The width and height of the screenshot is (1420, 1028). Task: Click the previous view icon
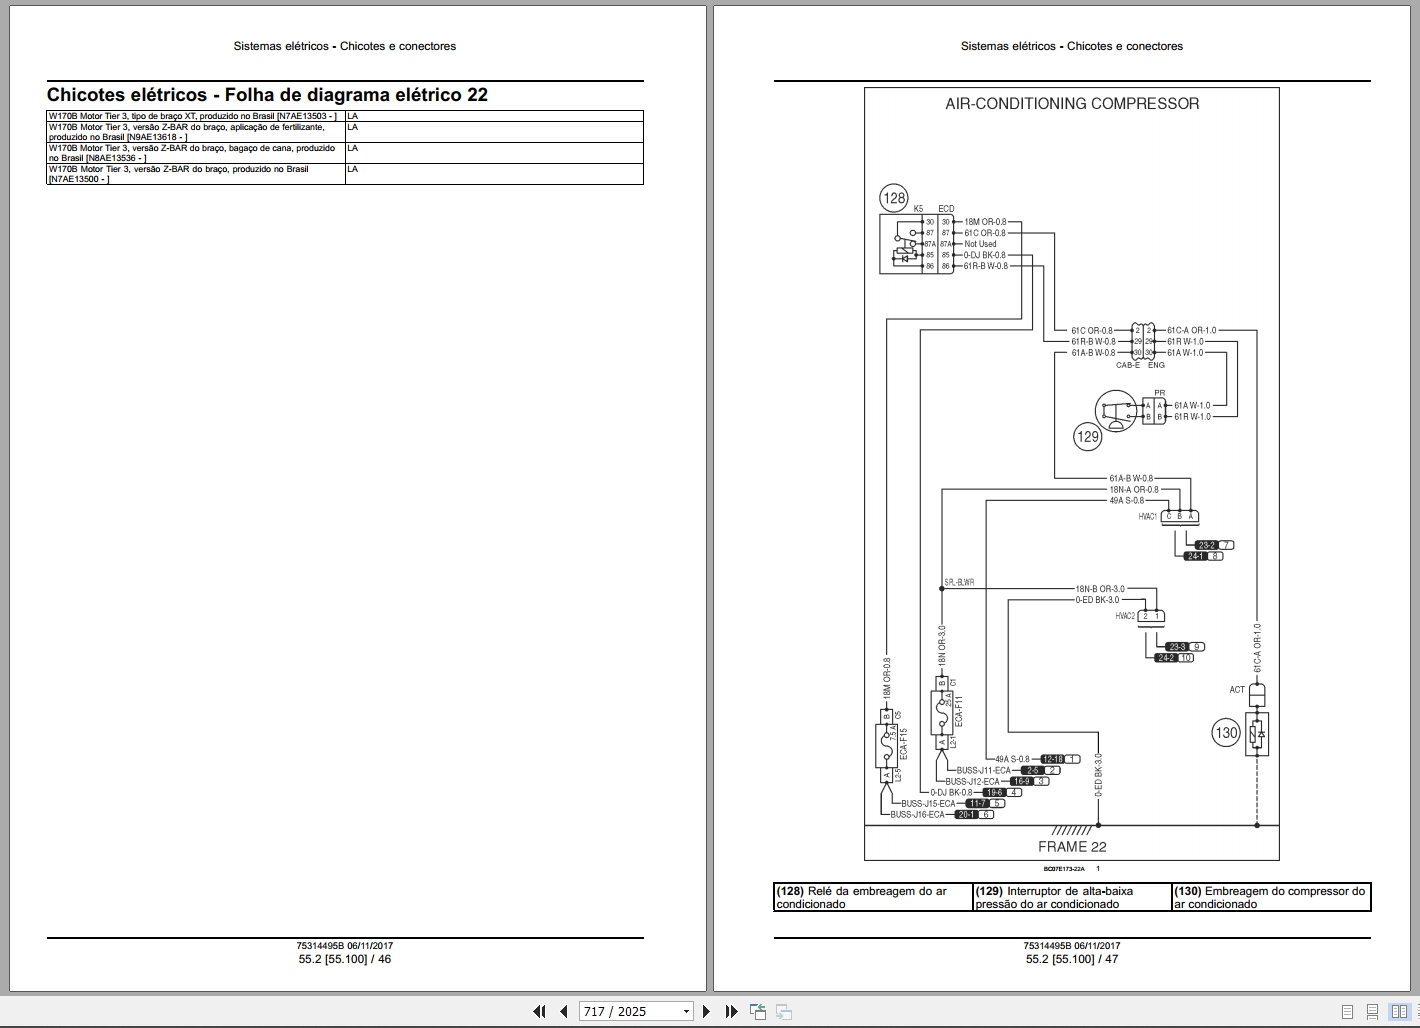(x=757, y=1011)
